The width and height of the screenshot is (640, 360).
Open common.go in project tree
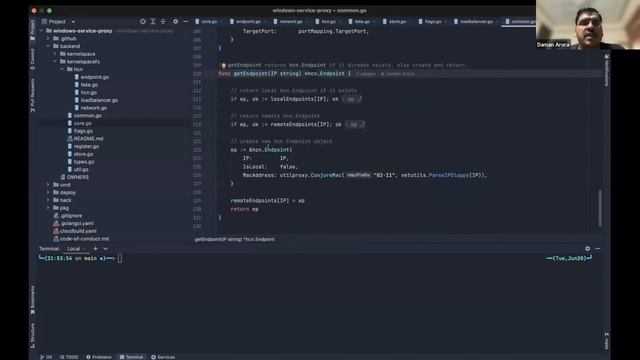88,116
